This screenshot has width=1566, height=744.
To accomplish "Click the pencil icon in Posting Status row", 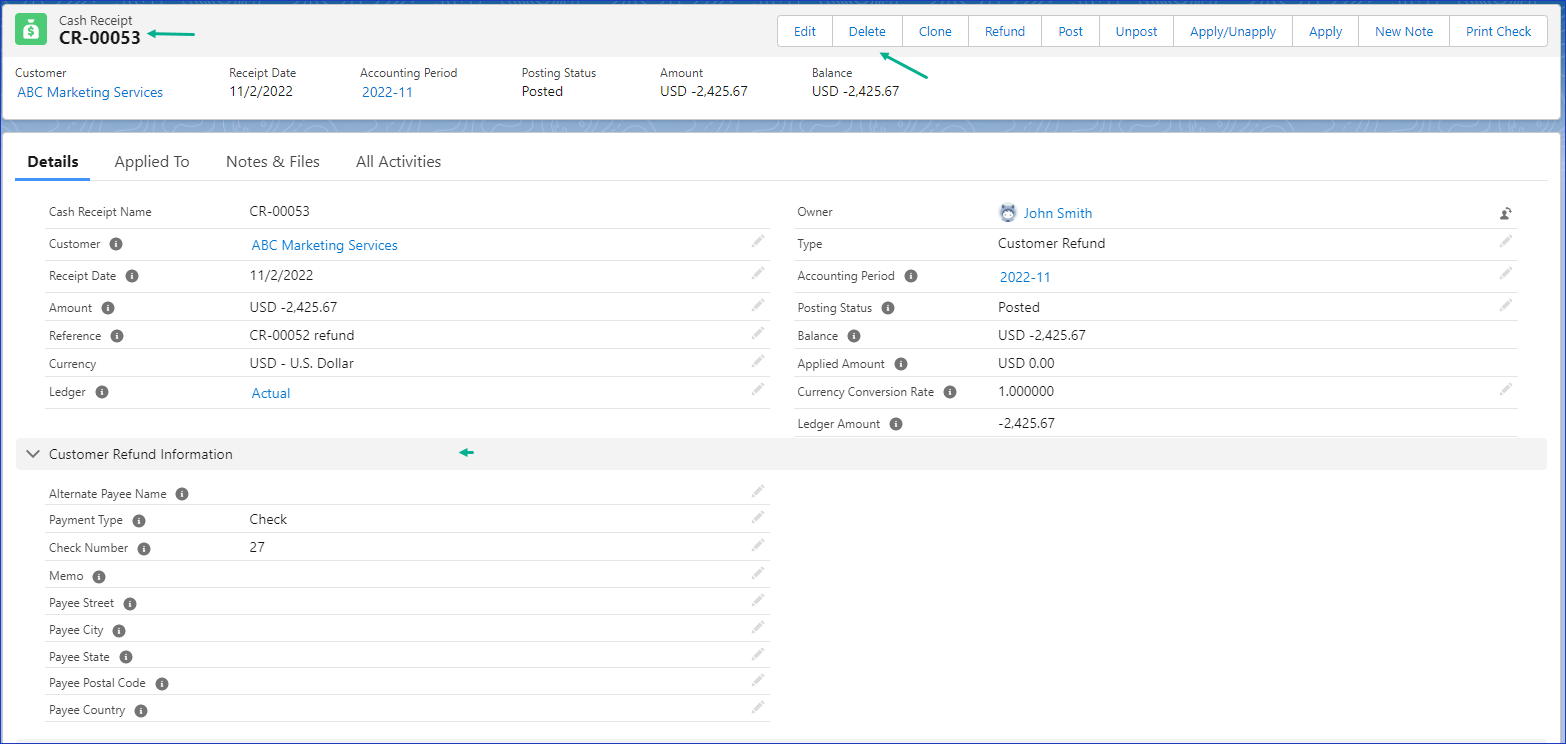I will [1505, 305].
